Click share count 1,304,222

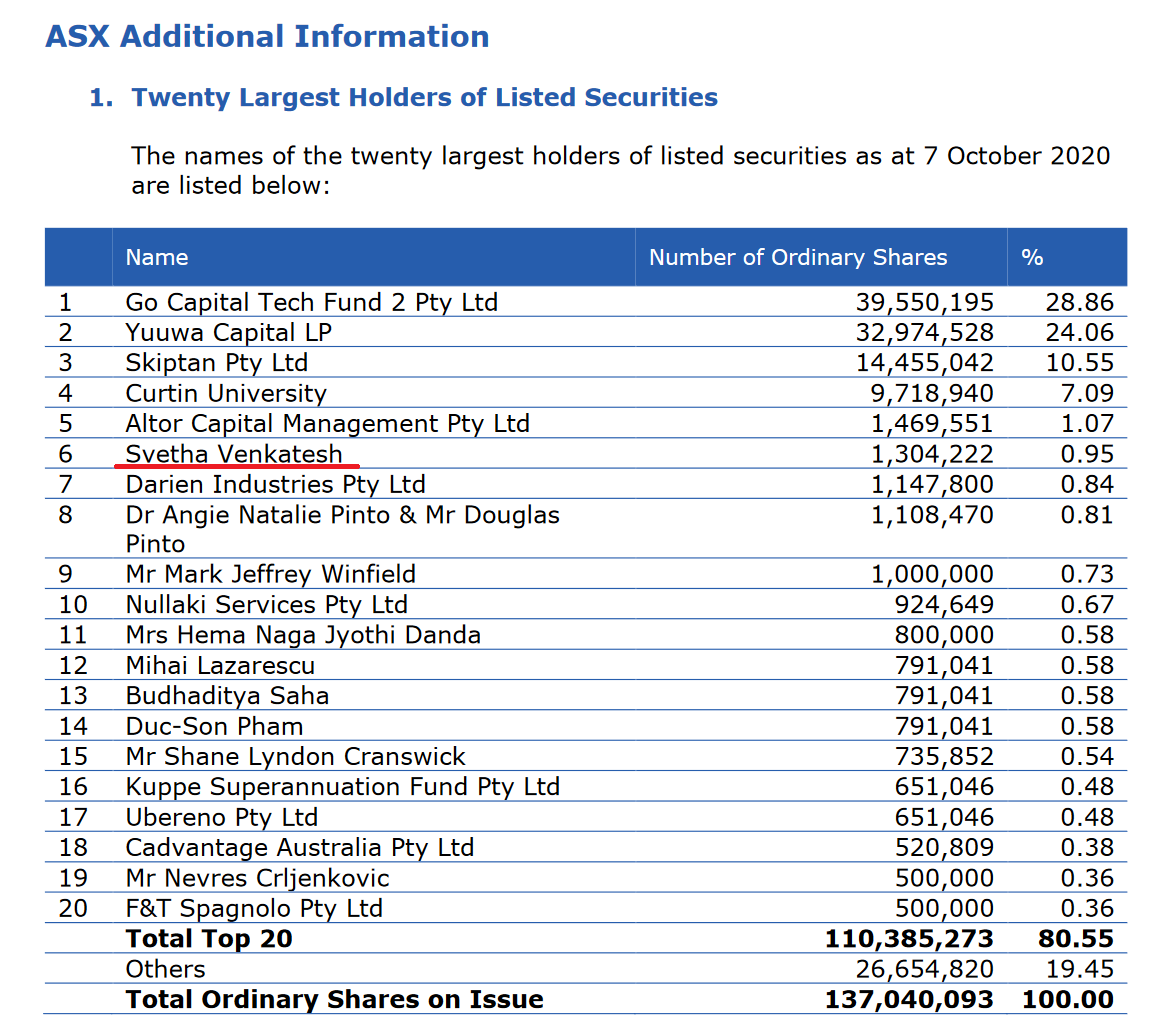(932, 454)
